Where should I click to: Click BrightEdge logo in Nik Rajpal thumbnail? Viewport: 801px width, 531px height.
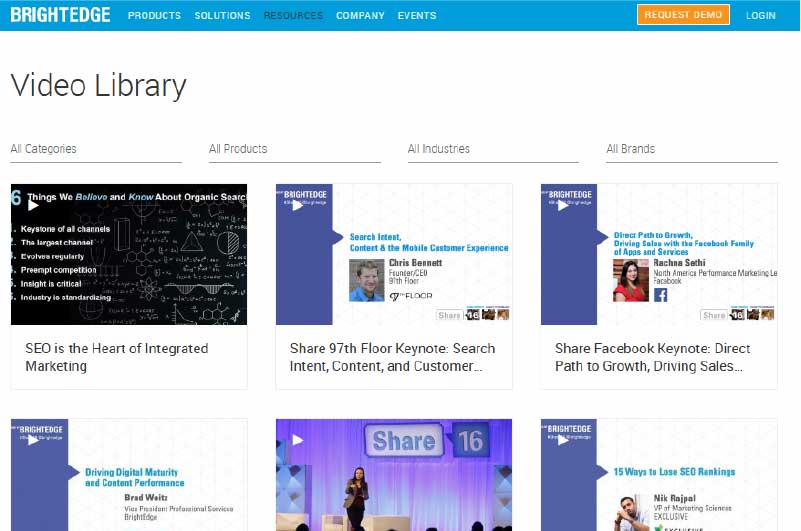[x=569, y=431]
